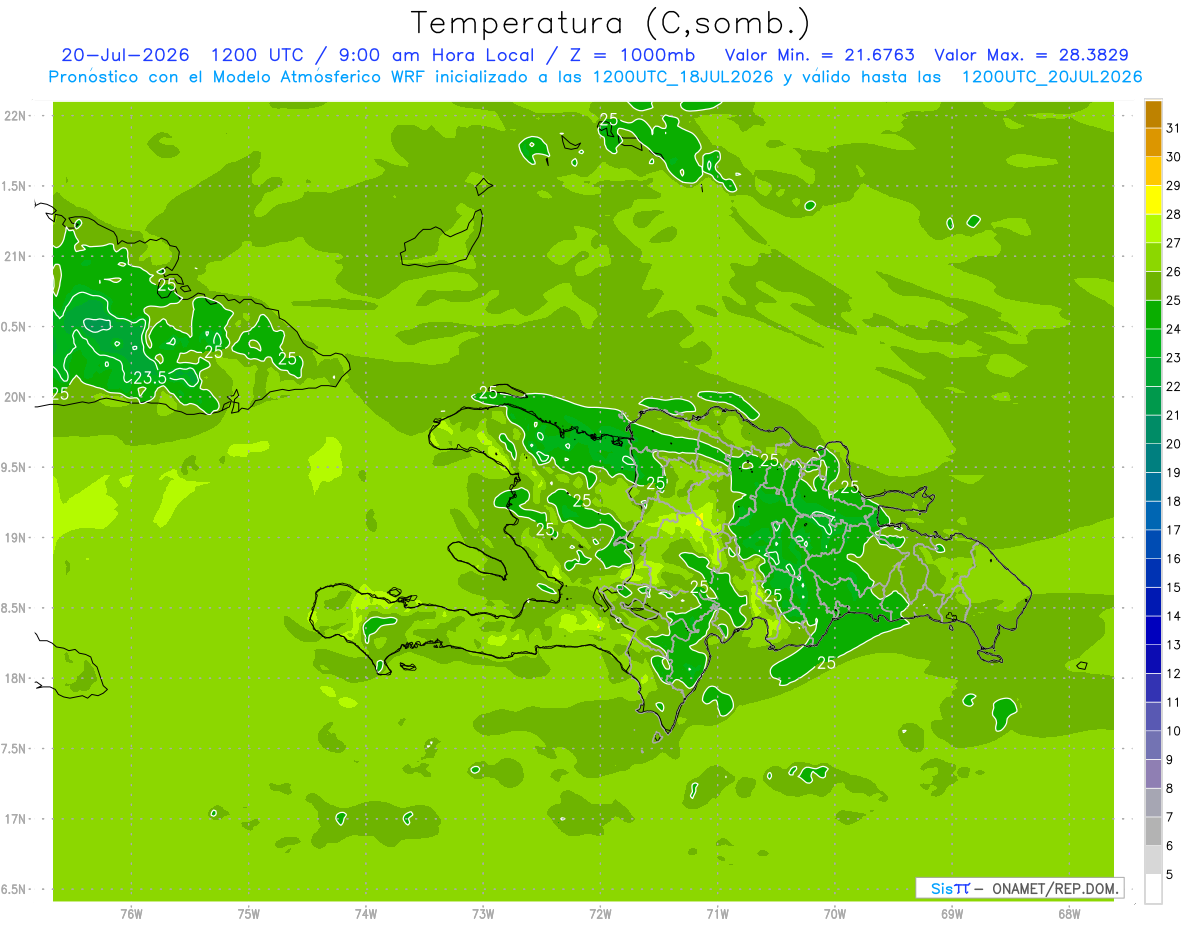
Task: Click the '1200 UTC' time in the header
Action: coord(258,55)
